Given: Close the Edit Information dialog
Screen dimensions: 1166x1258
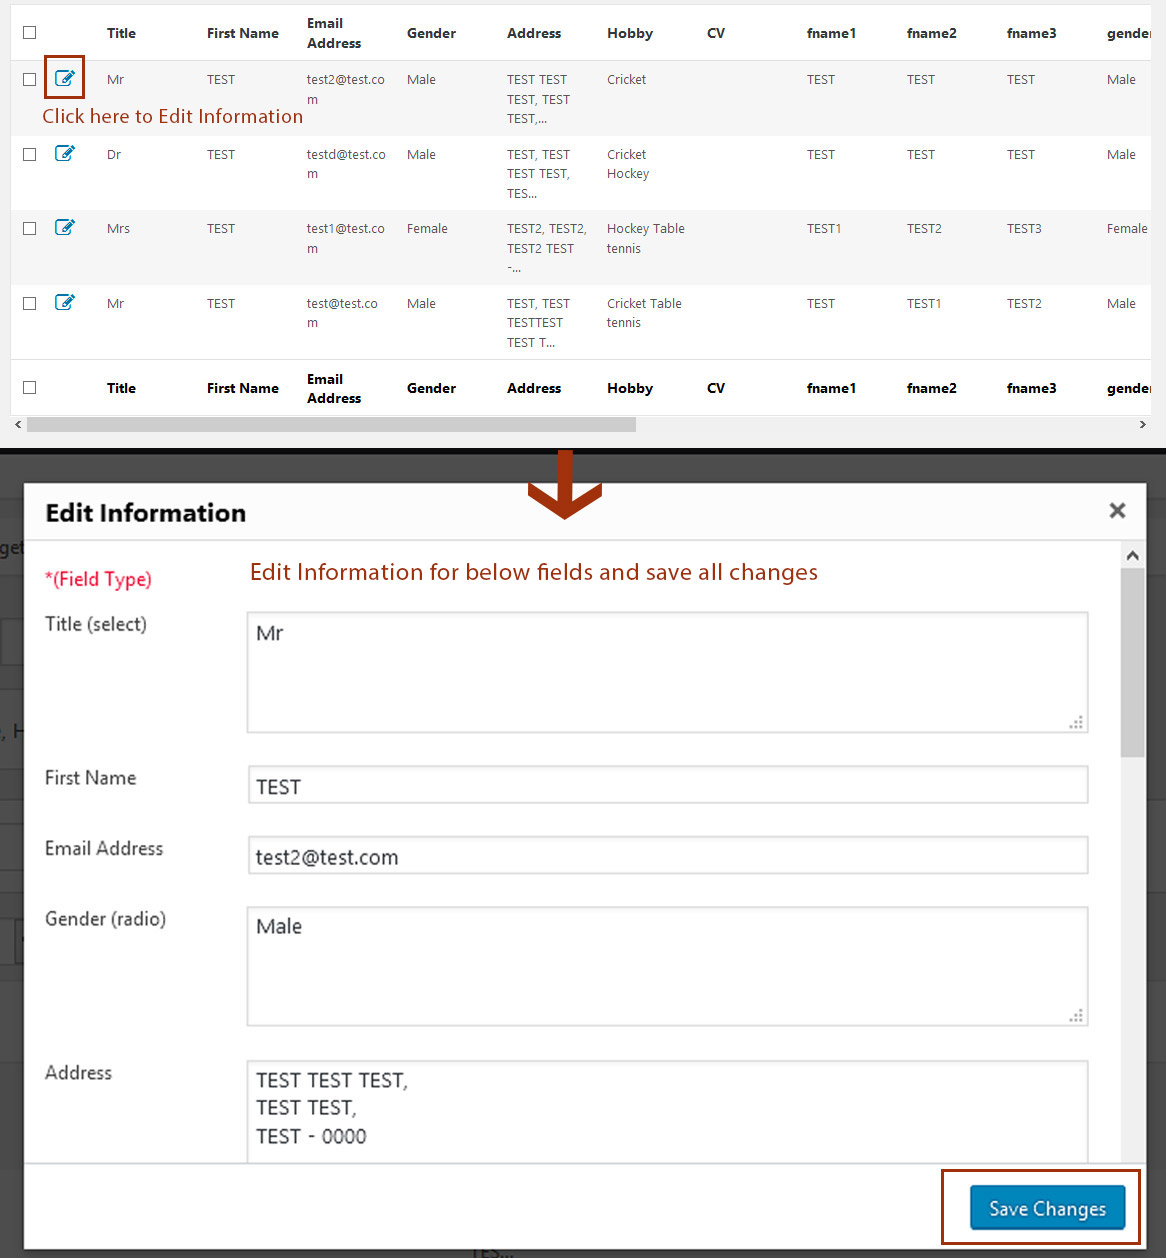Looking at the screenshot, I should tap(1117, 511).
